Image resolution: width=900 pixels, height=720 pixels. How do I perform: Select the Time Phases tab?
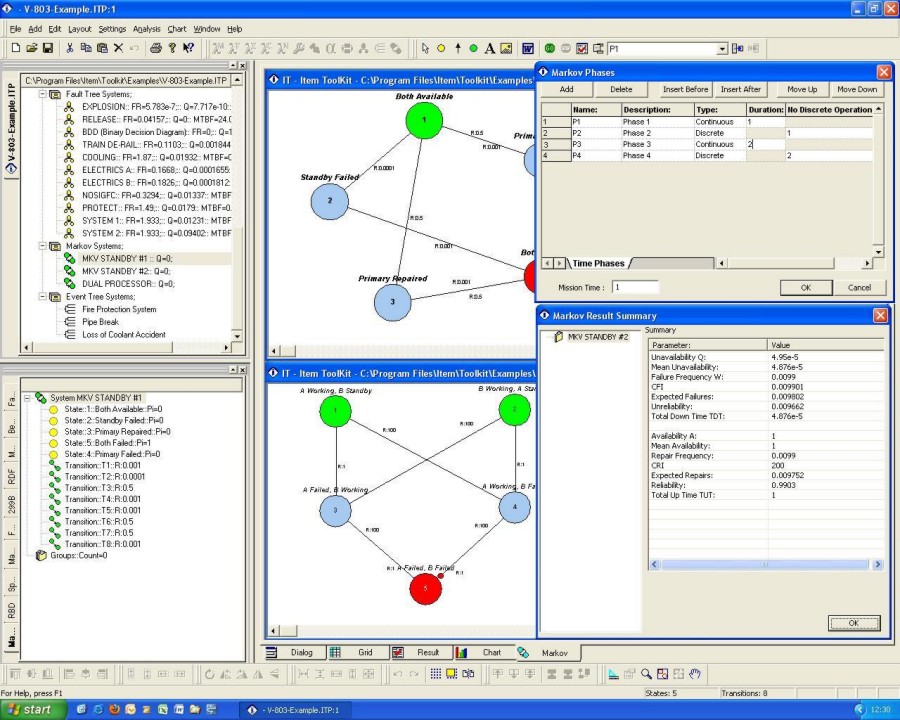point(598,263)
